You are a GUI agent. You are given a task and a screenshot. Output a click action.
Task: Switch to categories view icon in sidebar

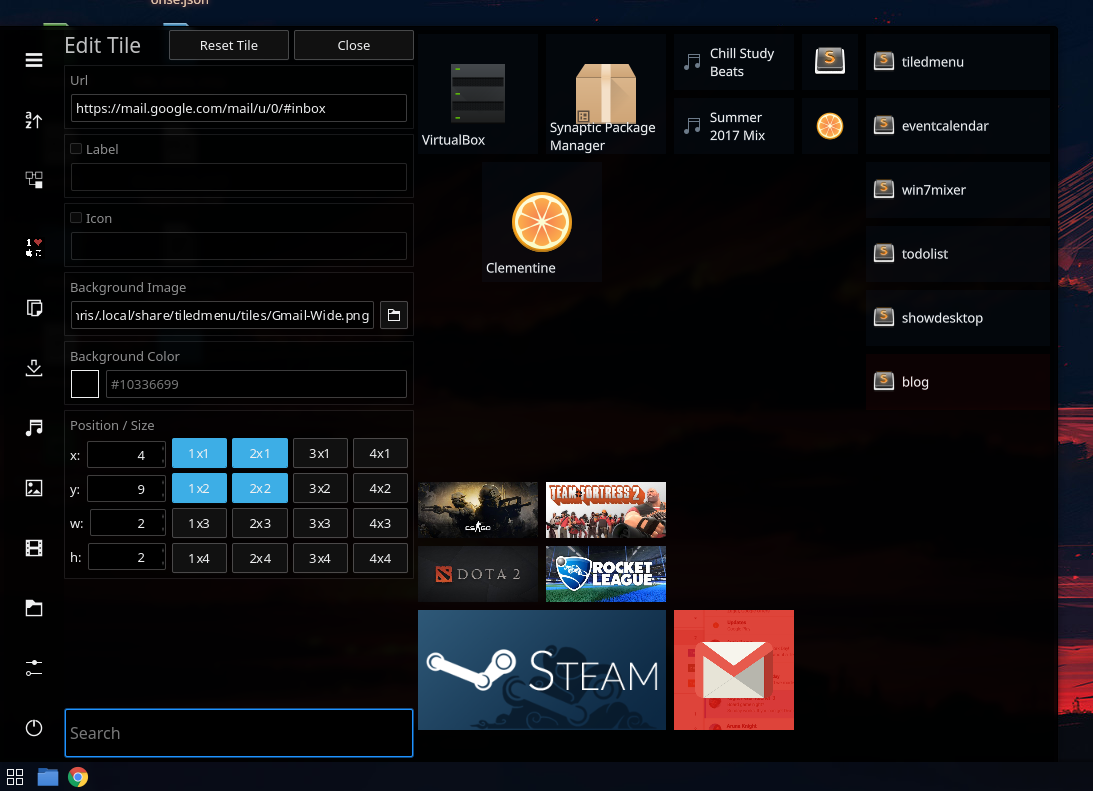[33, 180]
